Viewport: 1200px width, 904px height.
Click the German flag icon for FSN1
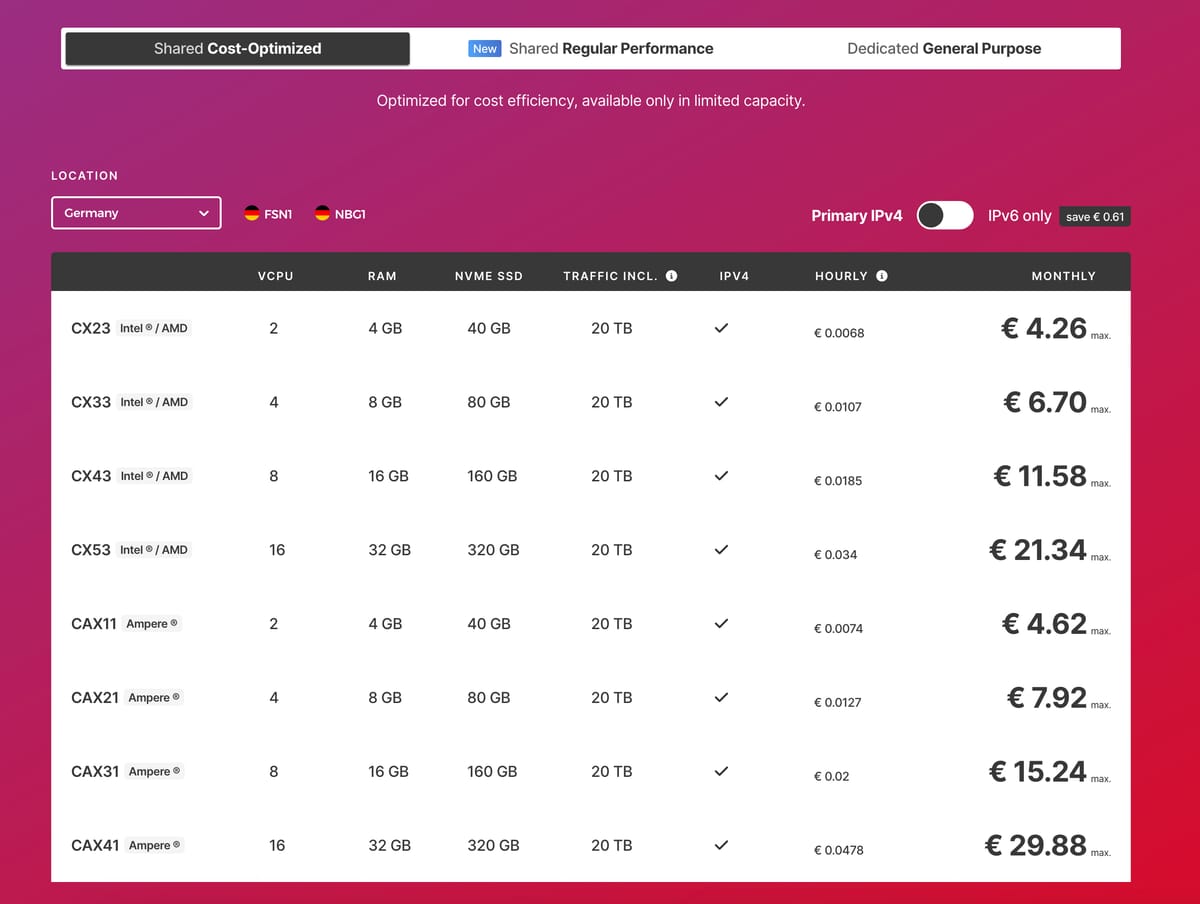252,213
